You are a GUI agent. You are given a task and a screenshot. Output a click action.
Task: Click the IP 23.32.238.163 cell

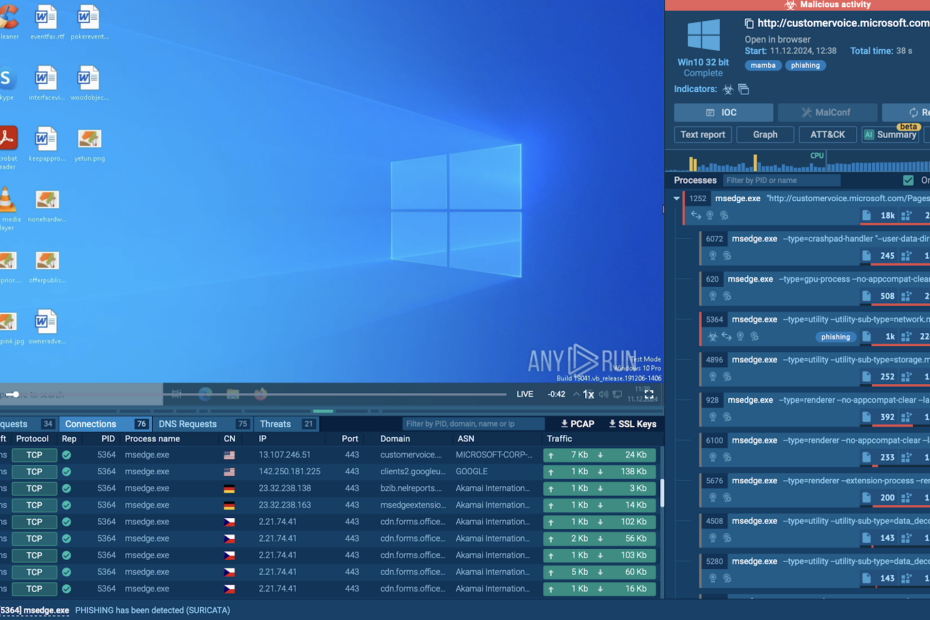[285, 505]
